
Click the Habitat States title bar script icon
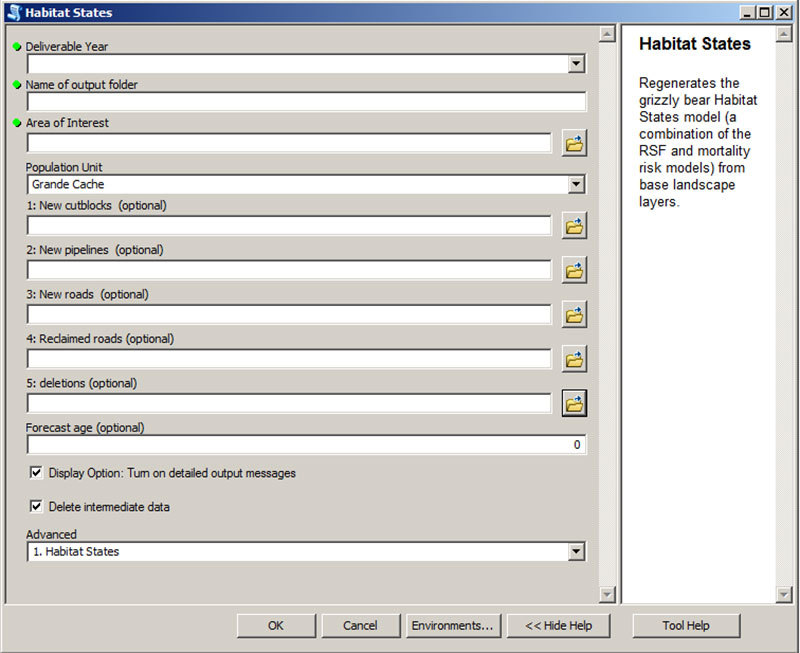click(x=14, y=12)
